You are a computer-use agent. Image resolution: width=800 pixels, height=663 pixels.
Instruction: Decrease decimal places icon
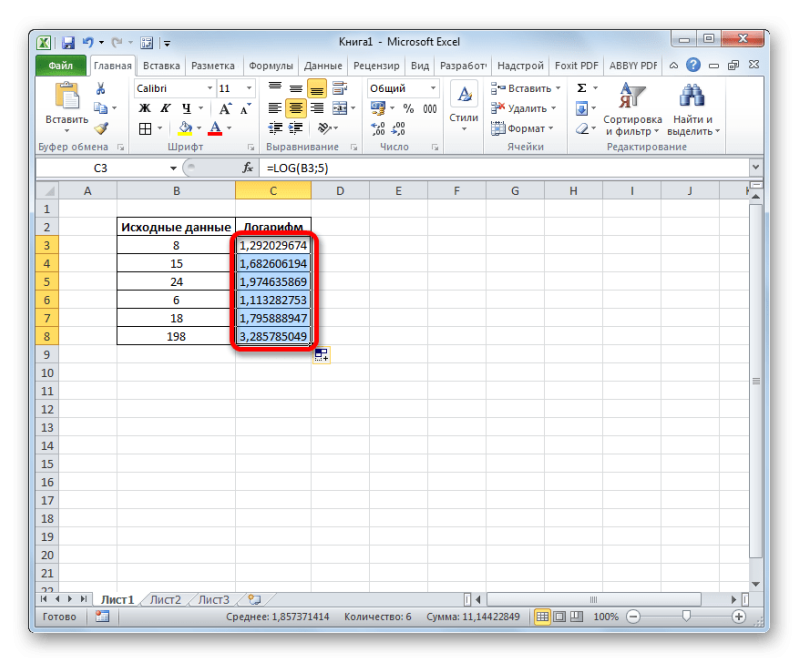click(398, 128)
